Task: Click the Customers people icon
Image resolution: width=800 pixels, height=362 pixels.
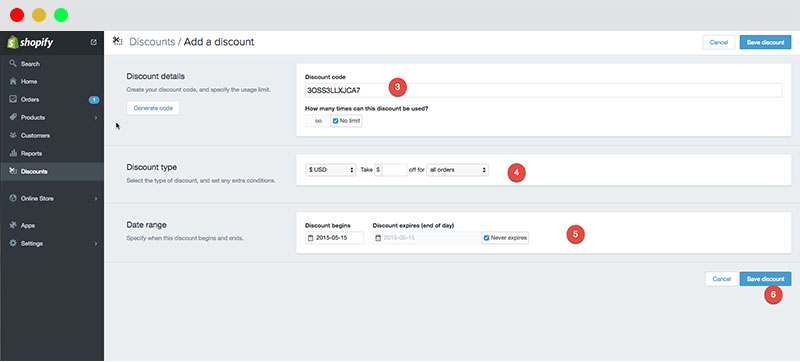Action: pos(13,136)
